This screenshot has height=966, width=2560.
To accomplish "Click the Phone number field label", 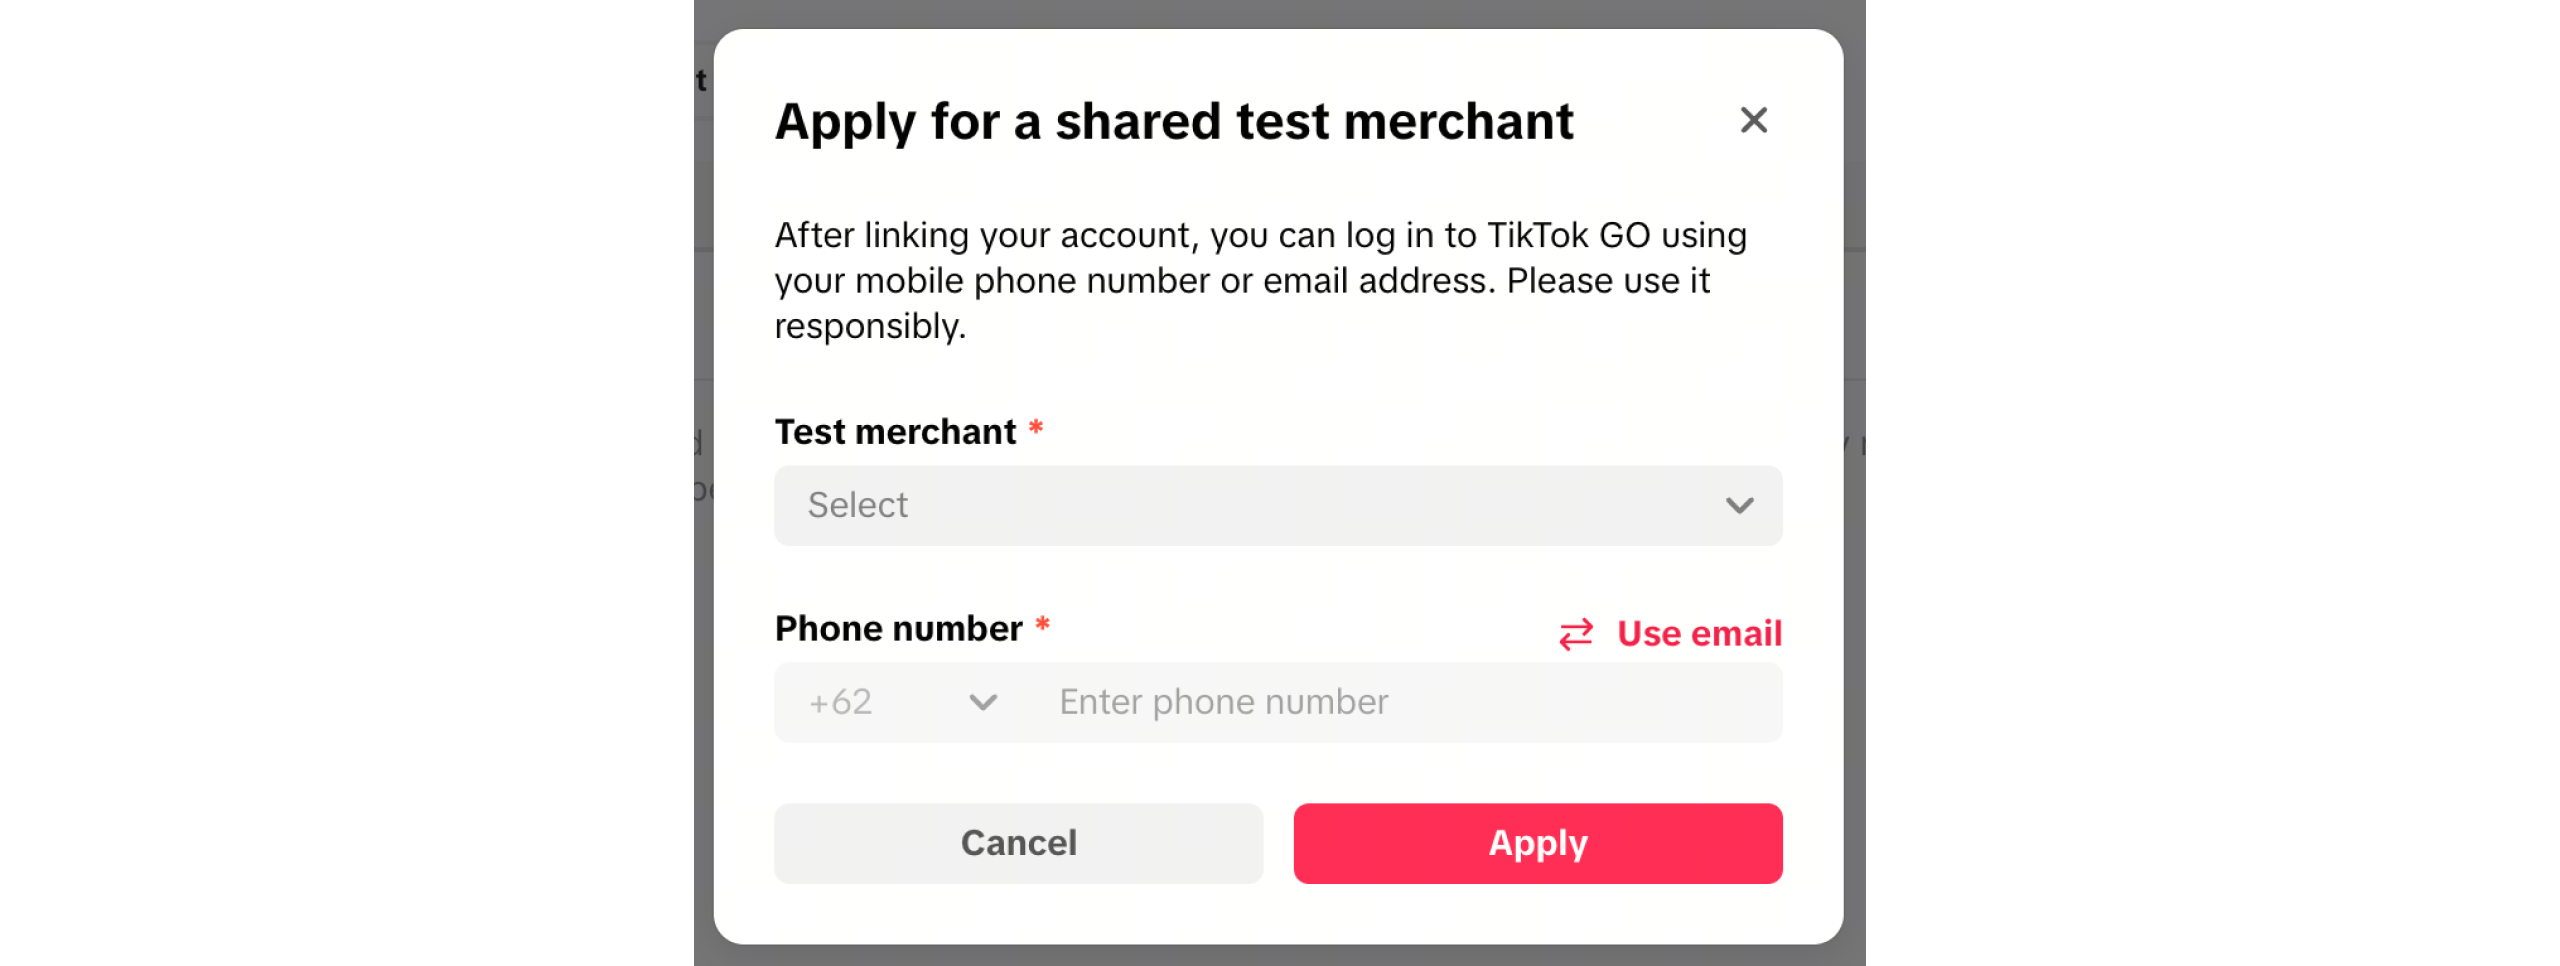I will pyautogui.click(x=898, y=629).
